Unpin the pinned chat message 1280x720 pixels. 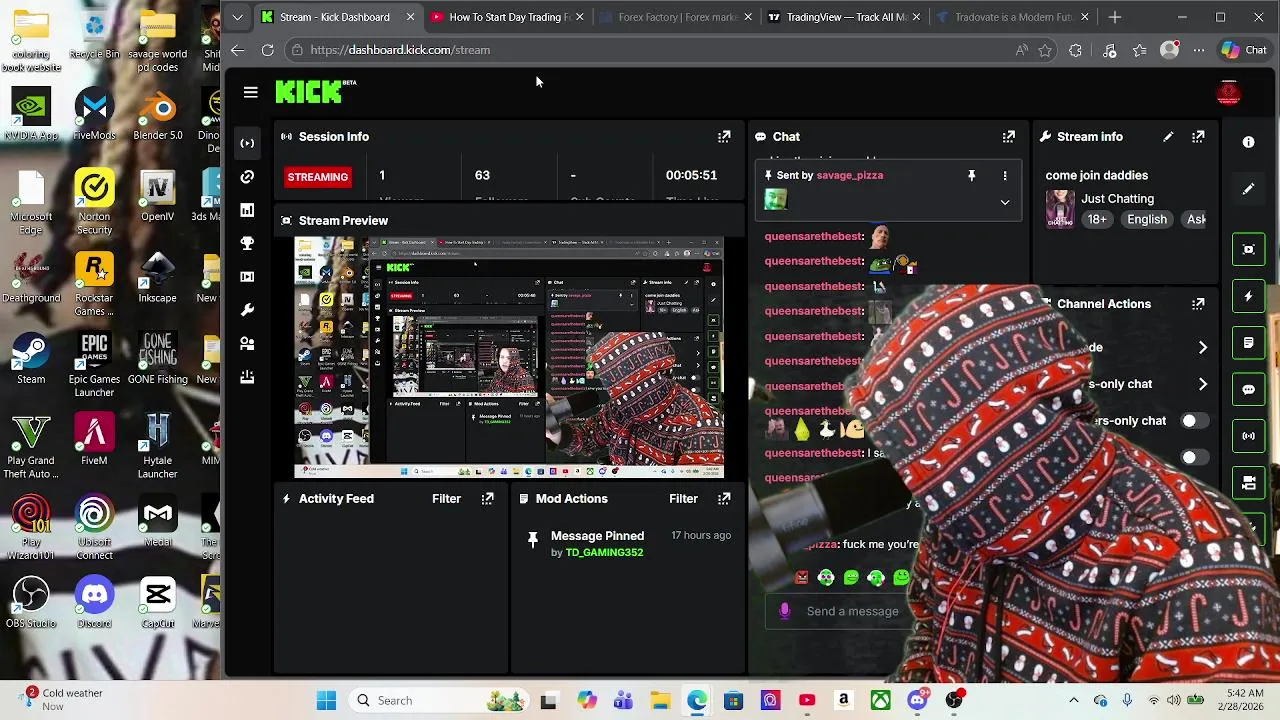tap(971, 175)
